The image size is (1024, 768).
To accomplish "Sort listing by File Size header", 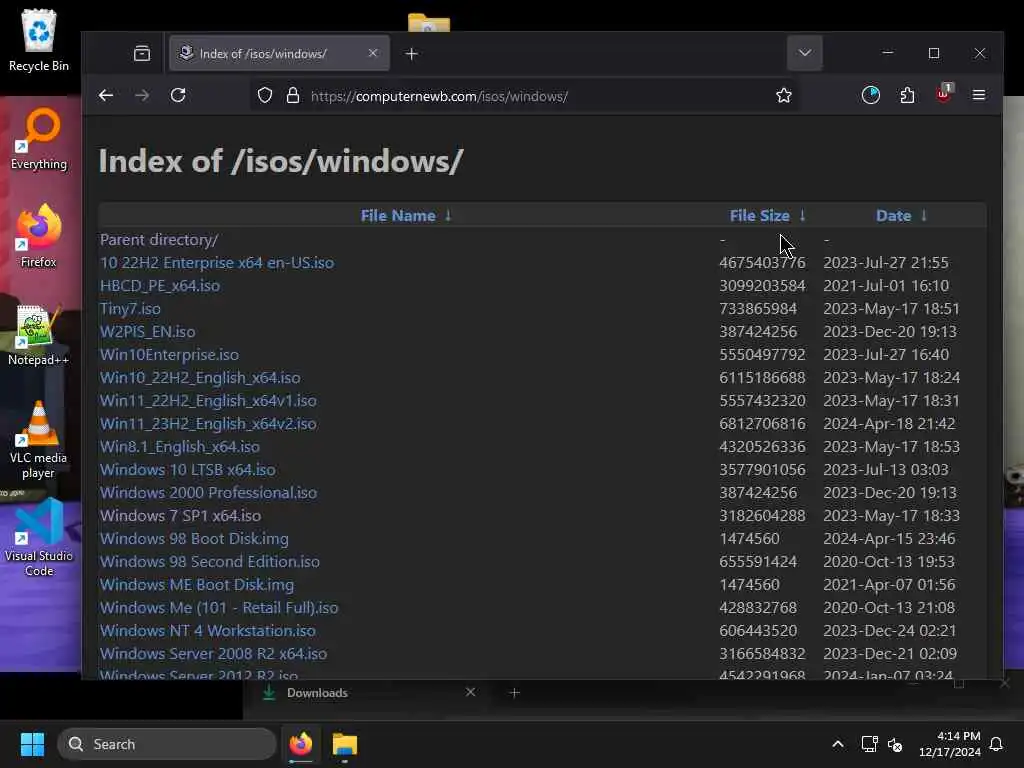I will pyautogui.click(x=760, y=216).
